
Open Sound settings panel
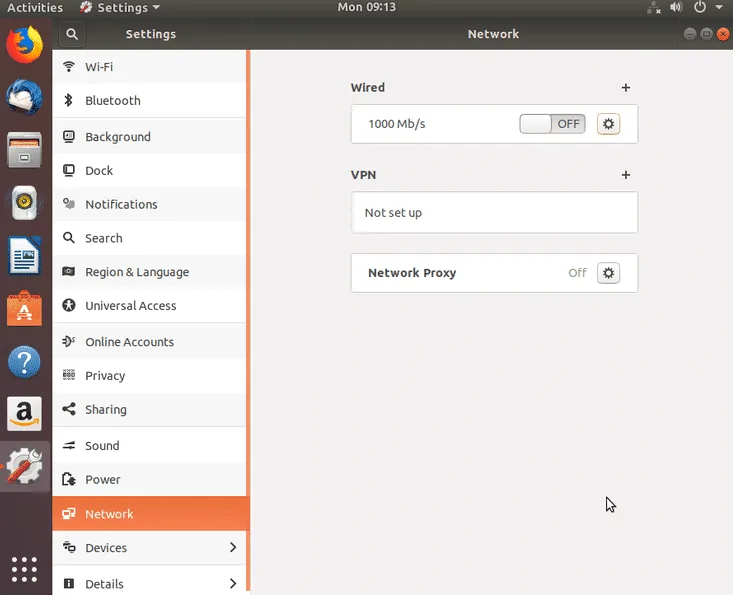pyautogui.click(x=149, y=445)
